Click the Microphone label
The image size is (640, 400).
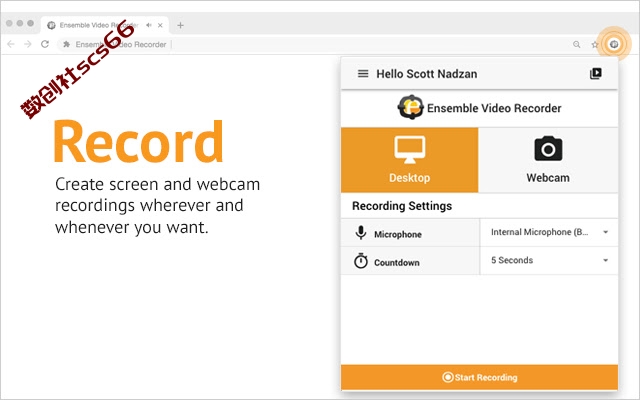398,234
